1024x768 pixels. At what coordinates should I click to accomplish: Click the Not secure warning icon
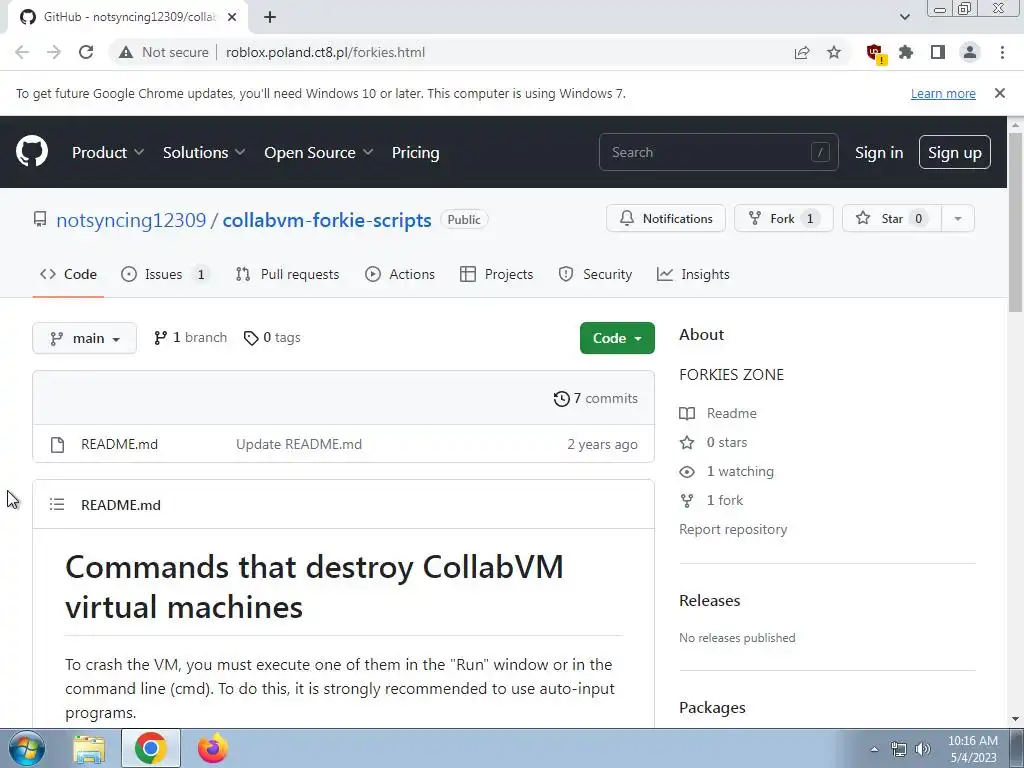(125, 52)
